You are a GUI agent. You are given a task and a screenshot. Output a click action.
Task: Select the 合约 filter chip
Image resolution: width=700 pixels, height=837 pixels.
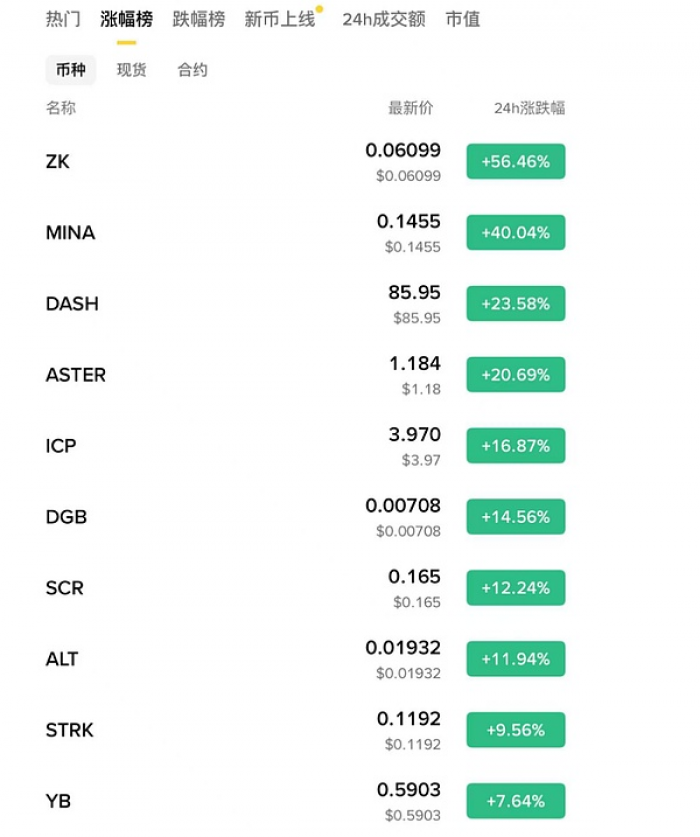[x=192, y=70]
